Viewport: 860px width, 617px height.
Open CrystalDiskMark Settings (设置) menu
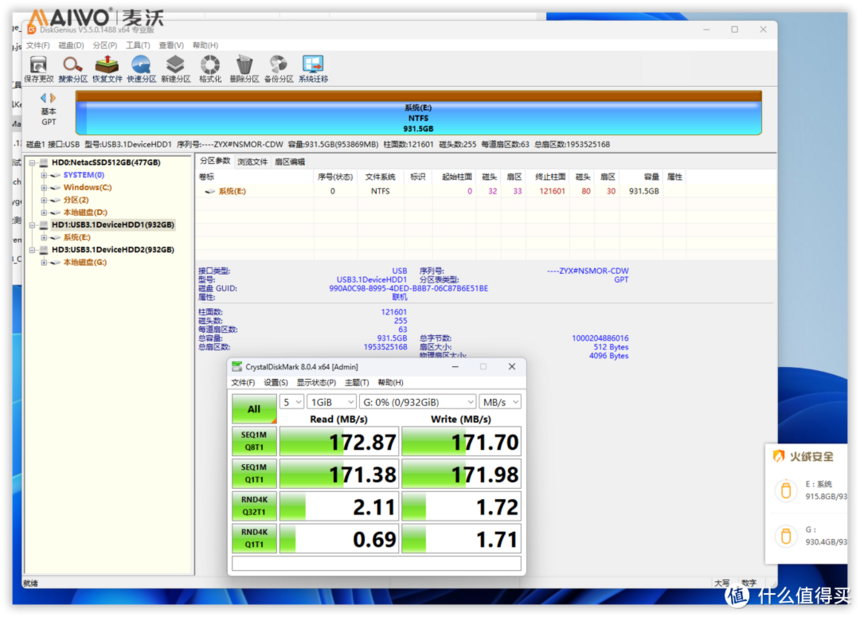click(276, 382)
